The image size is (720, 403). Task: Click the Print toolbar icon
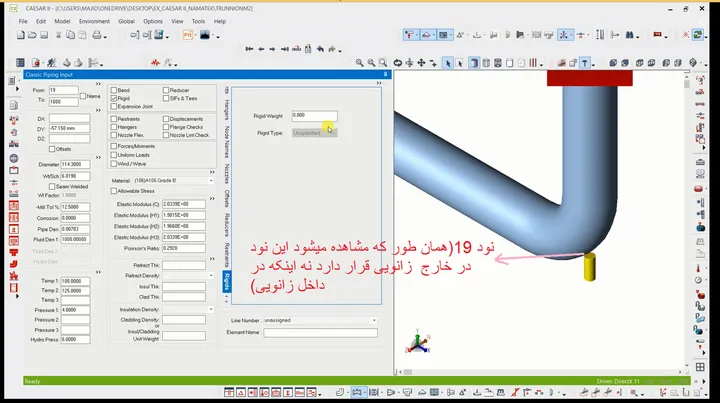97,35
